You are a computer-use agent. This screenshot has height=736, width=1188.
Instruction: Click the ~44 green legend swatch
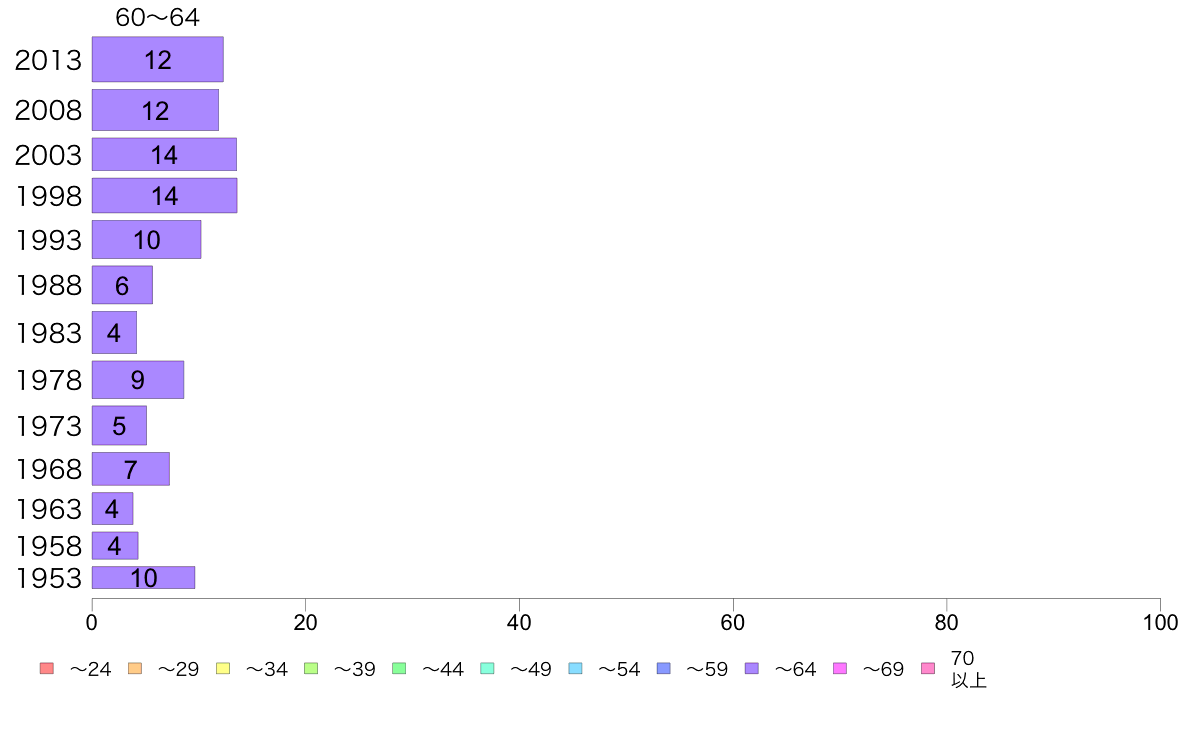pos(399,669)
